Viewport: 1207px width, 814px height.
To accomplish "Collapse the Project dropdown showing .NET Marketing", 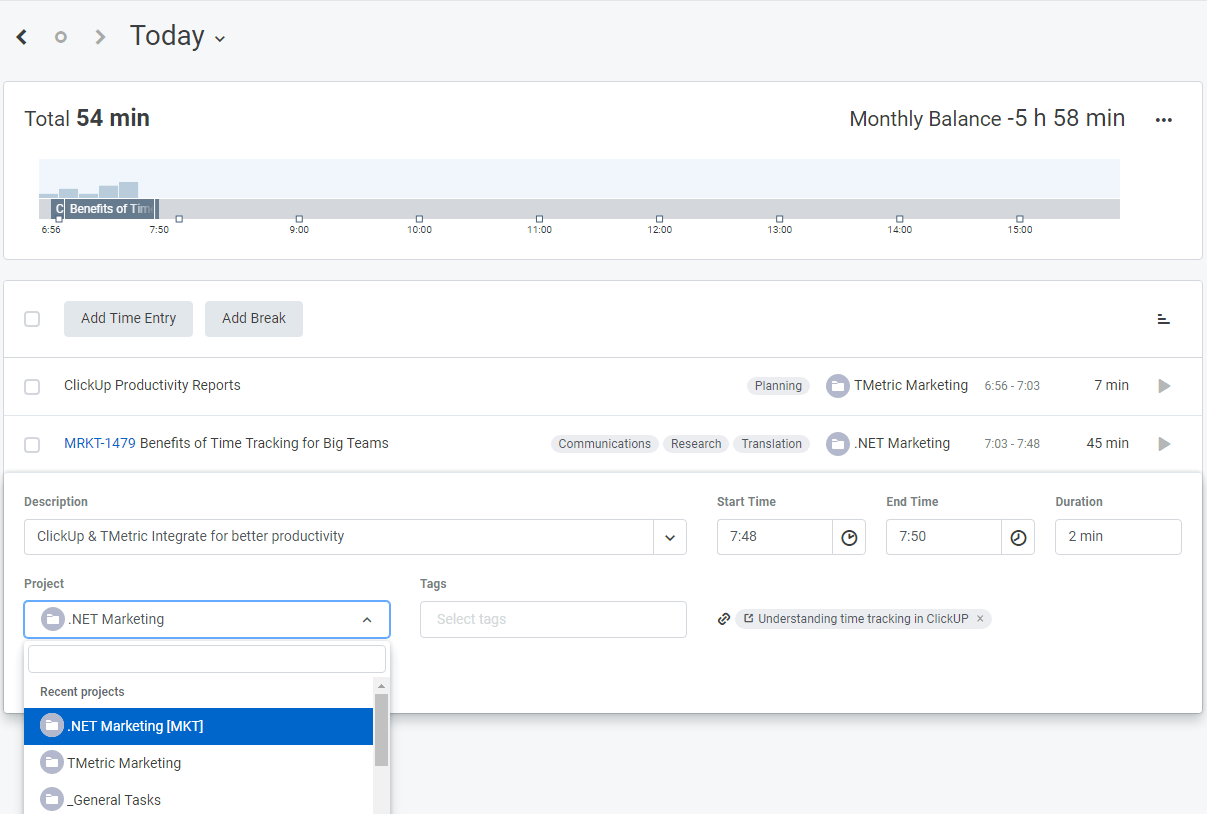I will (x=367, y=620).
